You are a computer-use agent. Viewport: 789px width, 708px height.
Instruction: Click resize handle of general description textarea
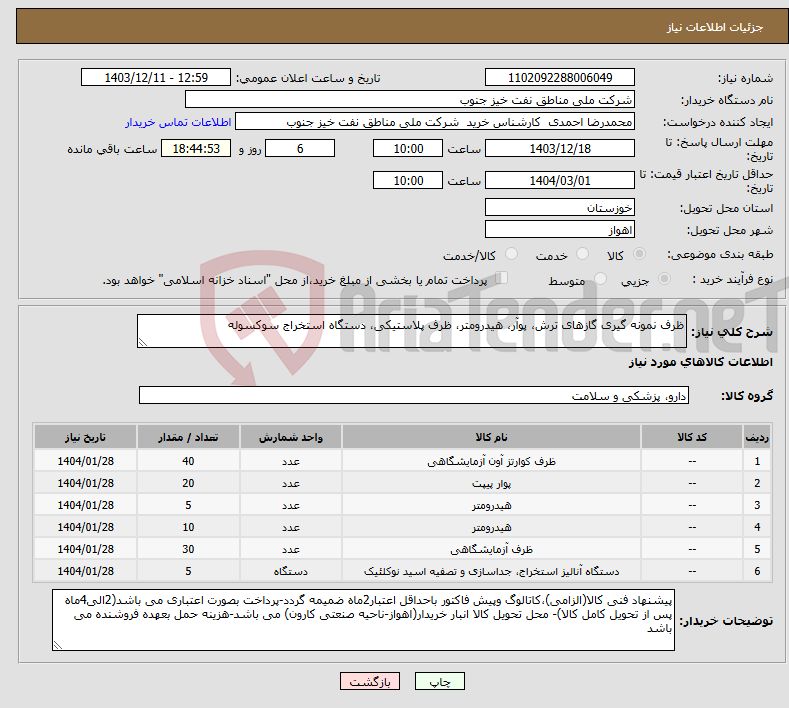tap(143, 343)
